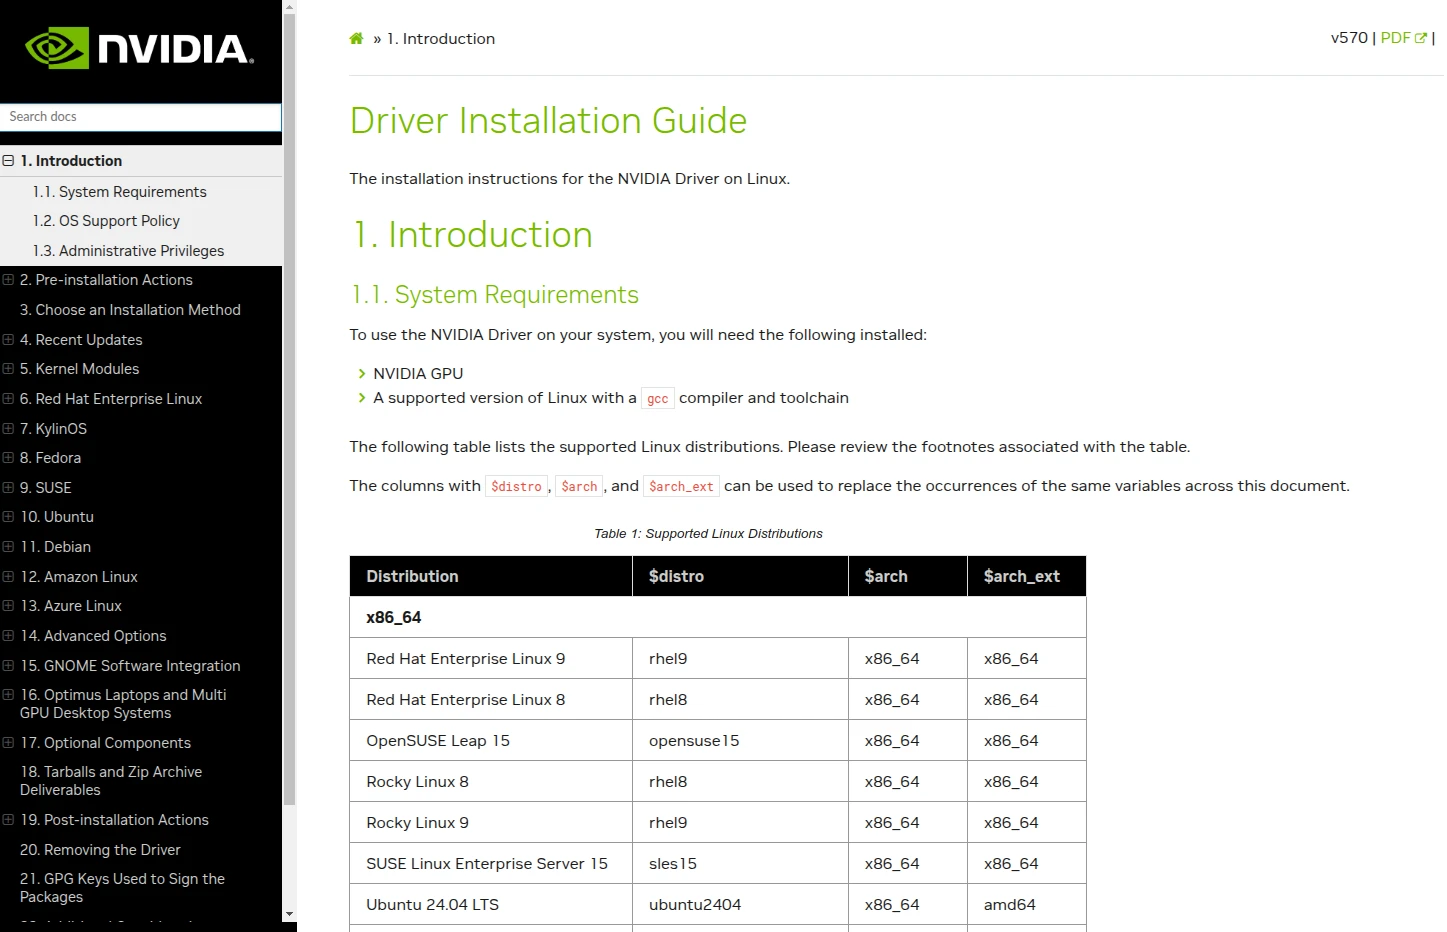This screenshot has width=1447, height=932.
Task: Open 3. Choose an Installation Method
Action: pyautogui.click(x=130, y=310)
